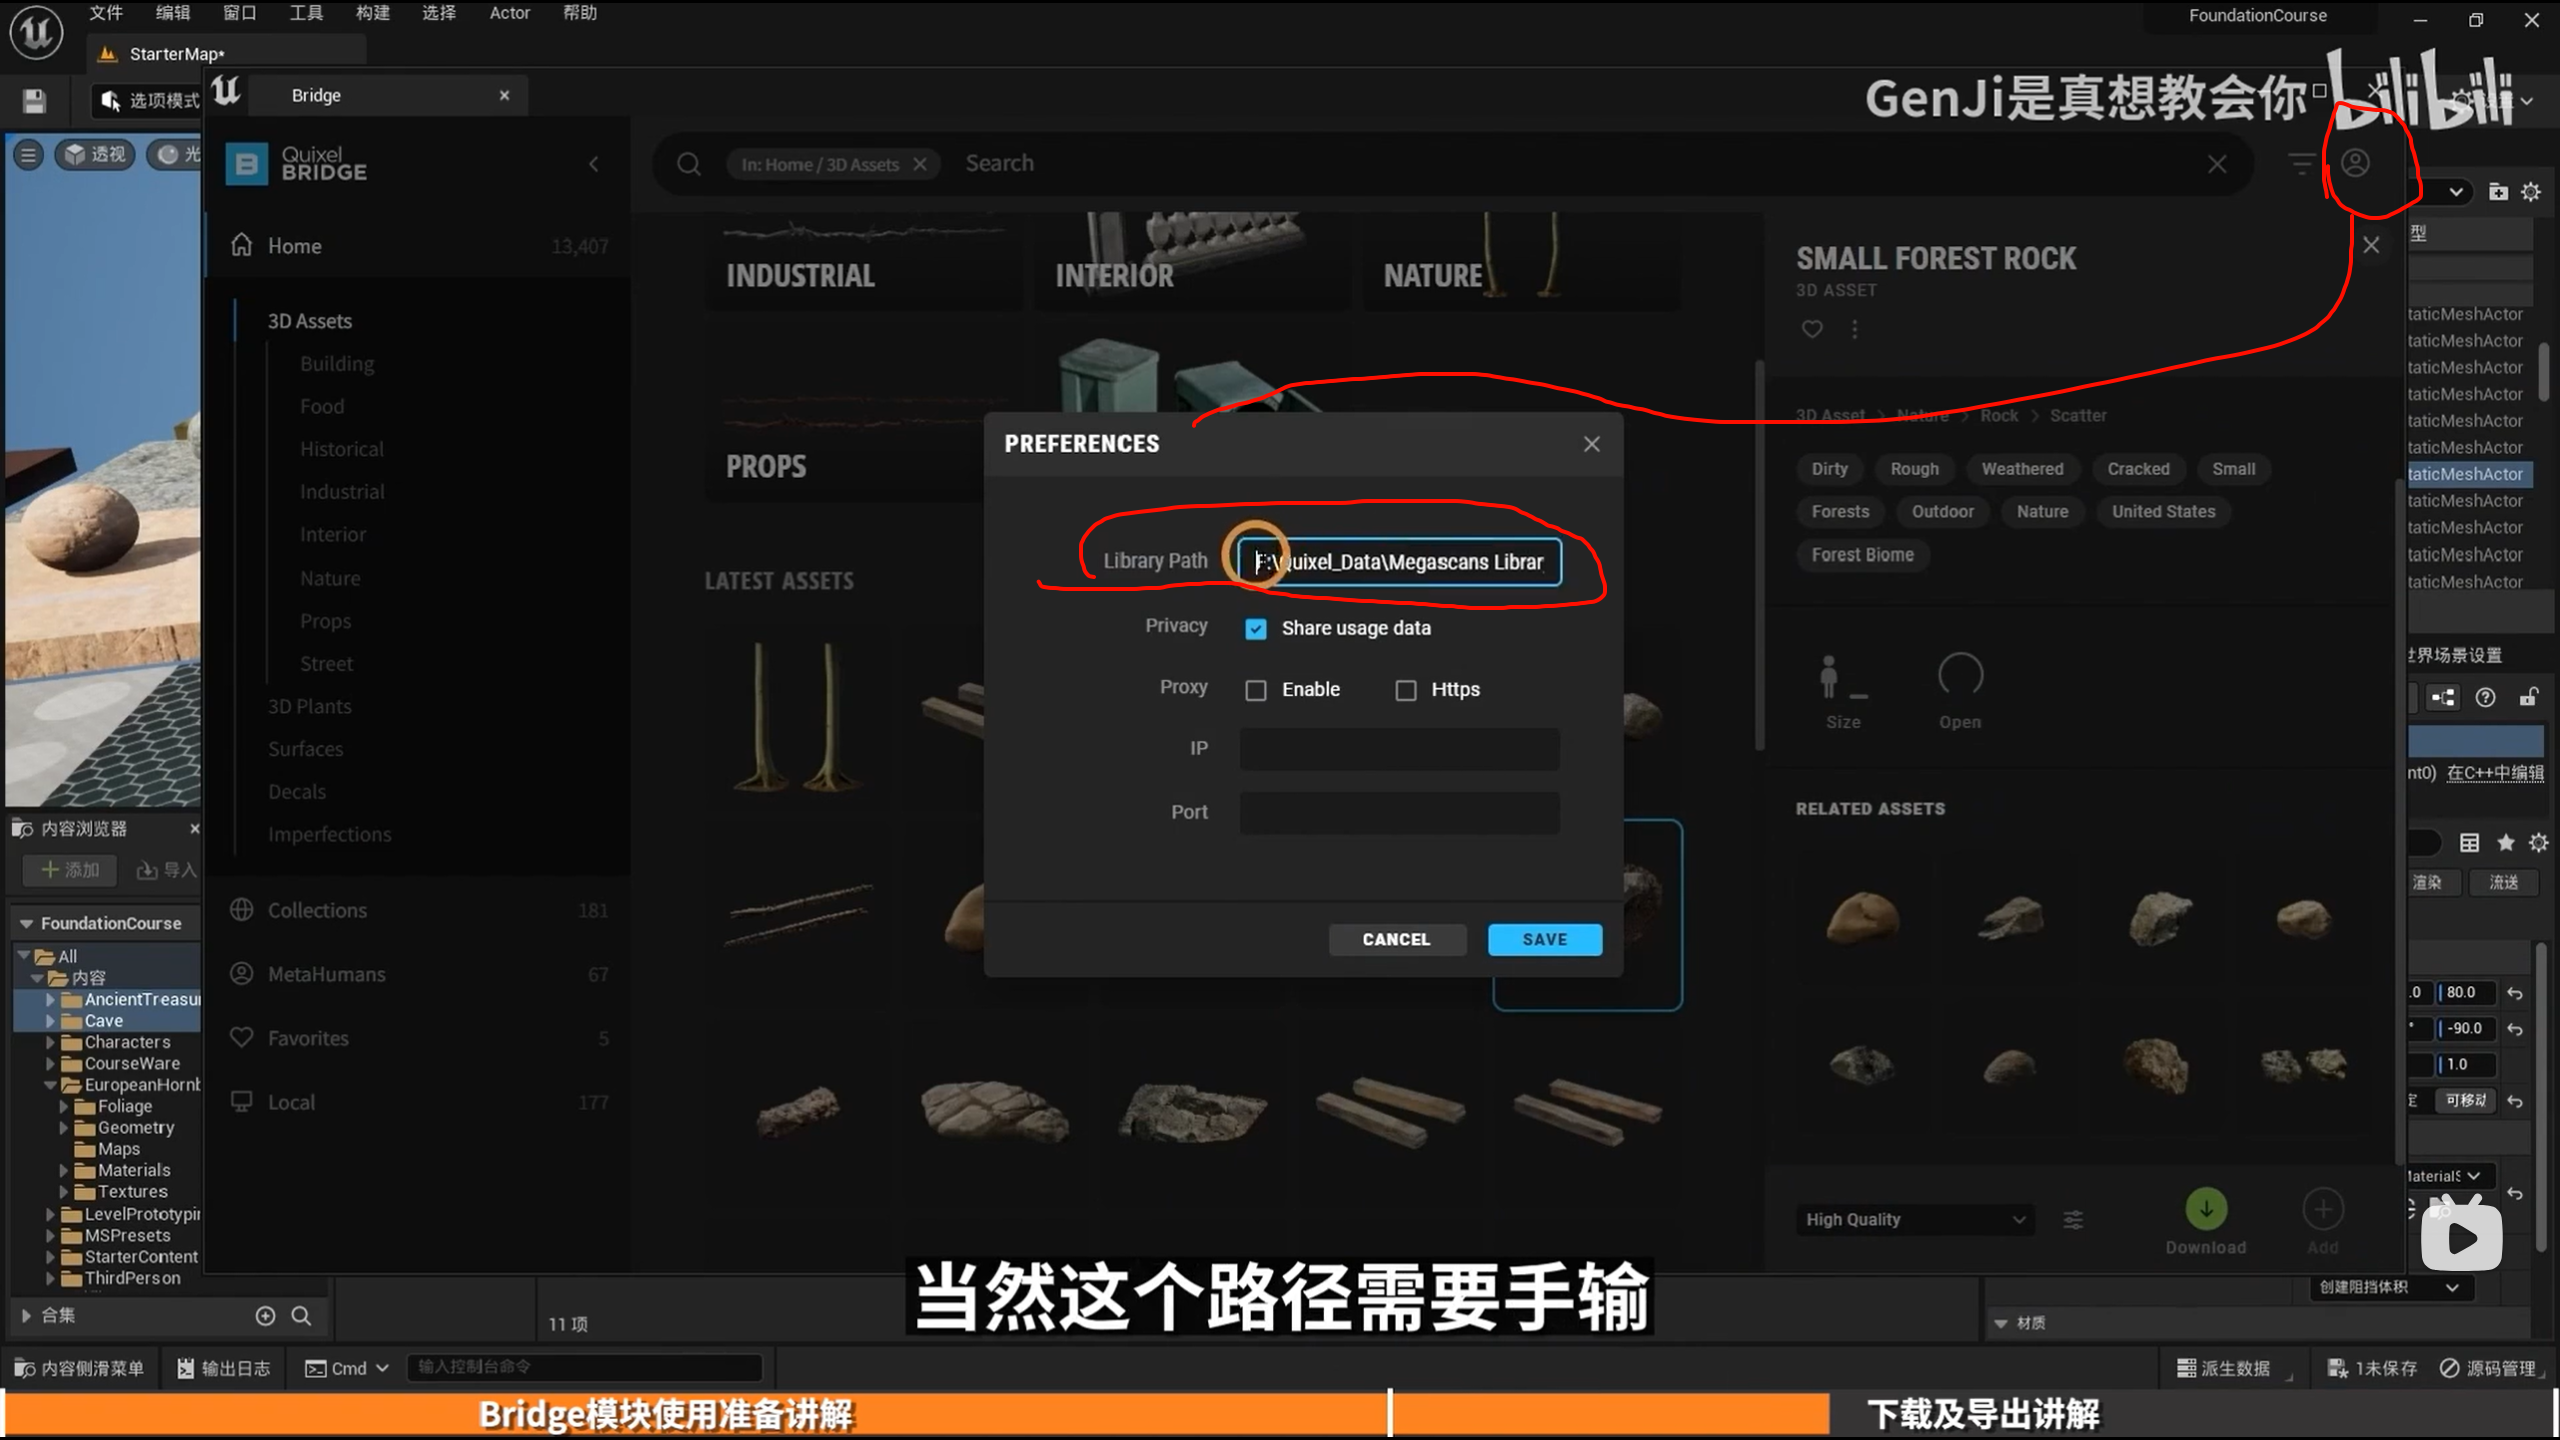Uncheck Share usage data checkbox
This screenshot has height=1440, width=2560.
point(1255,628)
